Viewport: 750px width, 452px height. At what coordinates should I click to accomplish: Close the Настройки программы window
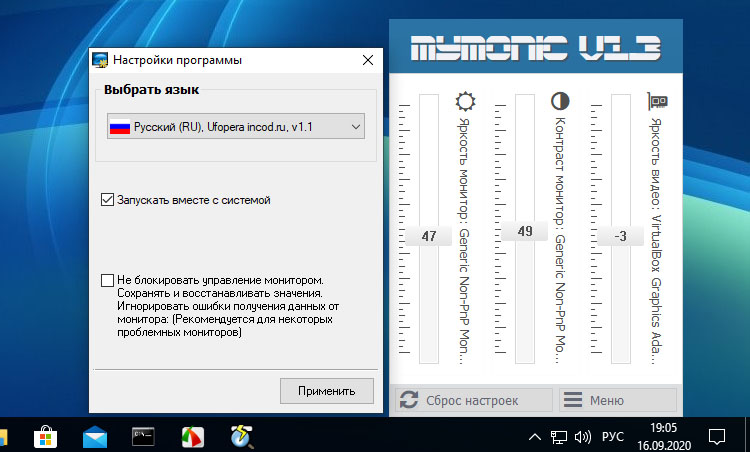[x=368, y=60]
